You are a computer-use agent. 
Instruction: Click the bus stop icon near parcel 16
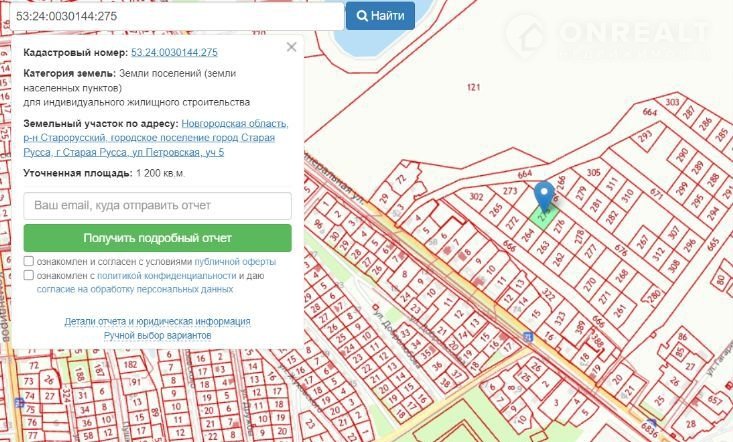527,336
